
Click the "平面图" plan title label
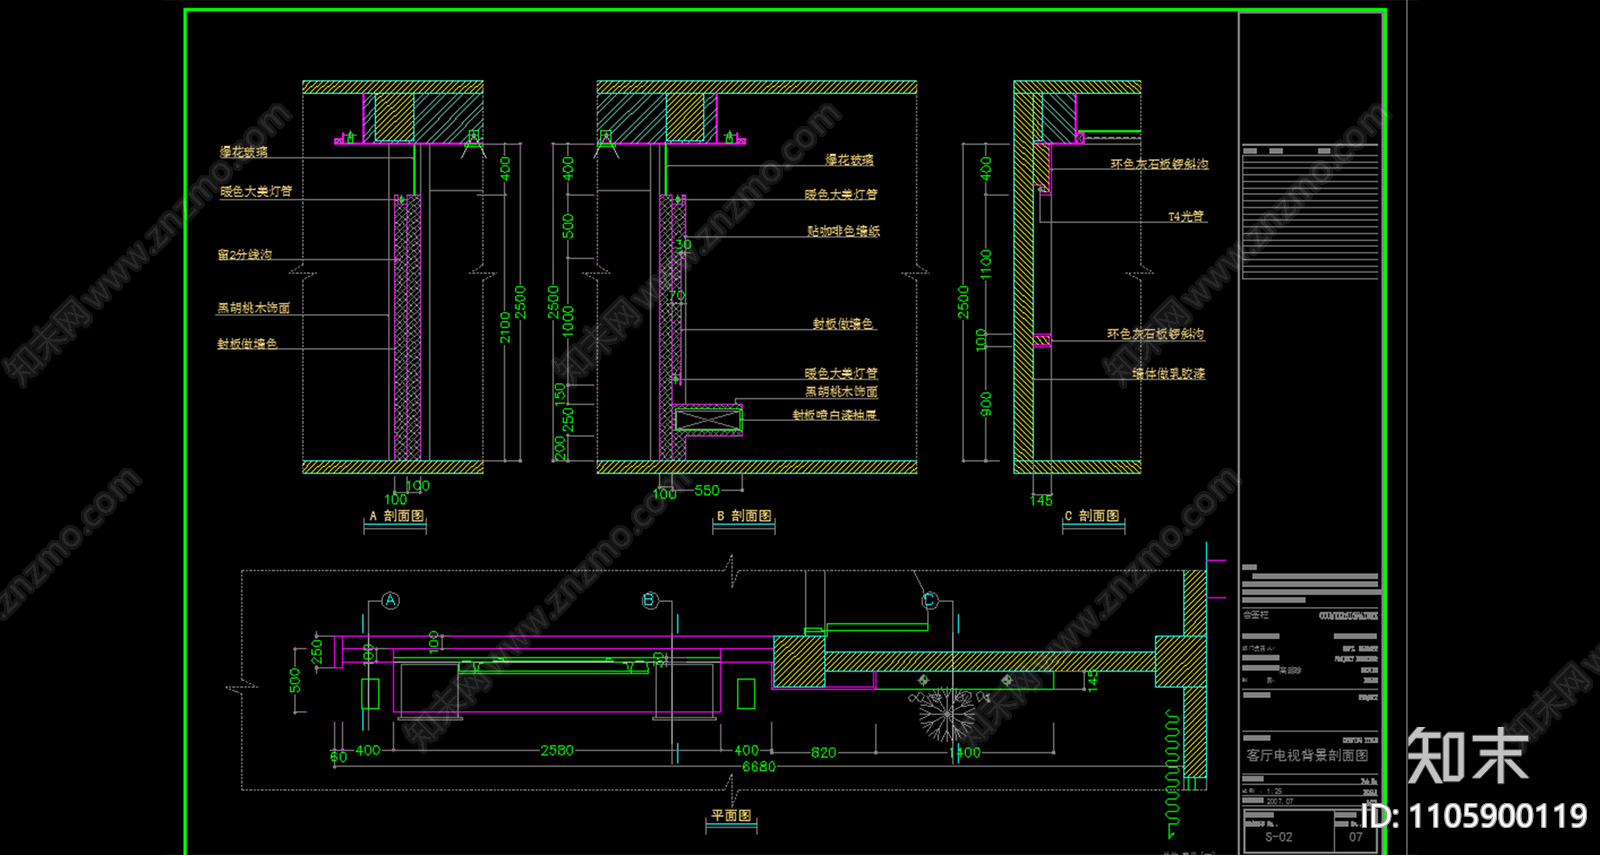point(731,816)
